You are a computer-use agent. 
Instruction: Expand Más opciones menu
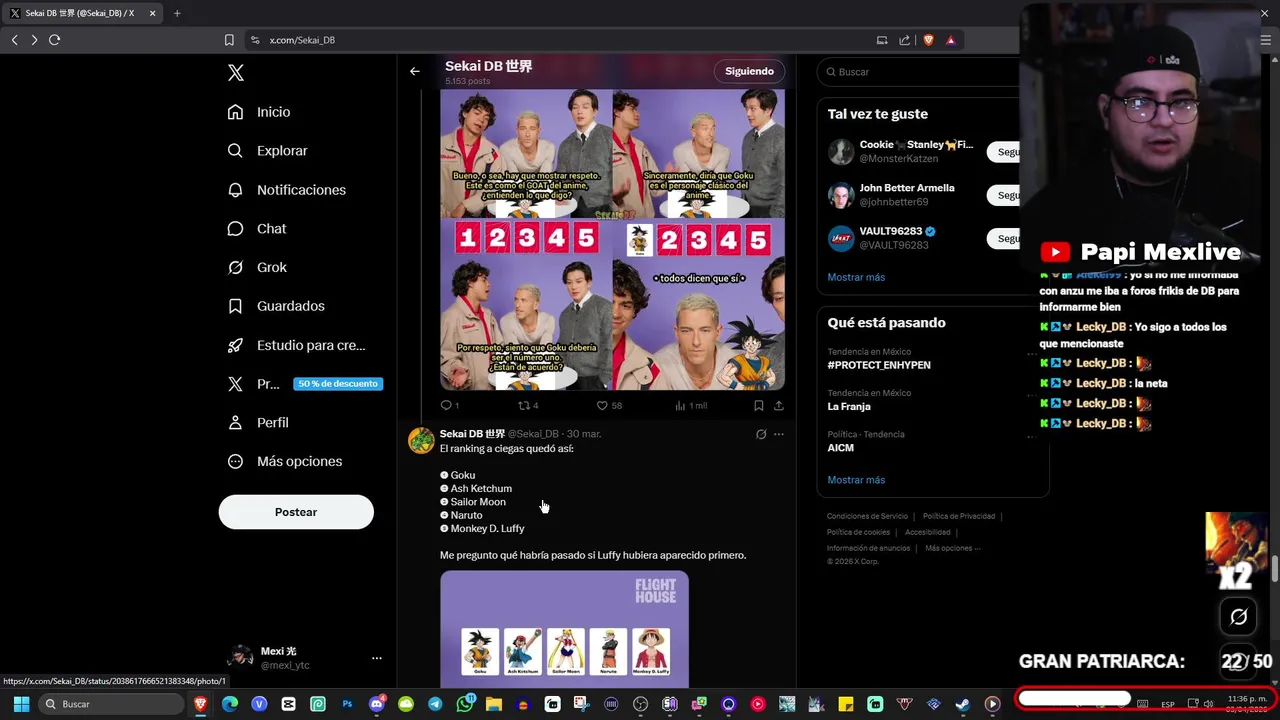[285, 462]
